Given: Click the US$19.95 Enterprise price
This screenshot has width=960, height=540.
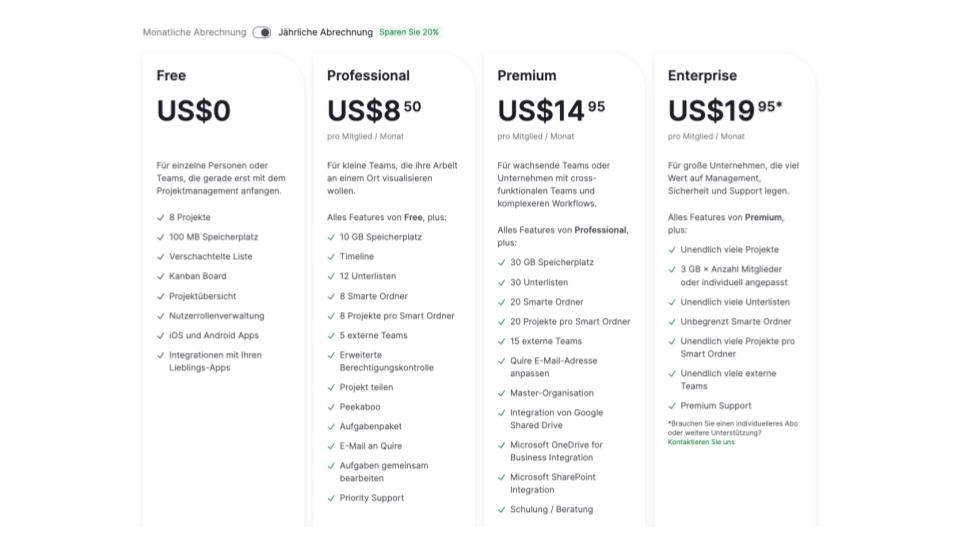Looking at the screenshot, I should [724, 109].
